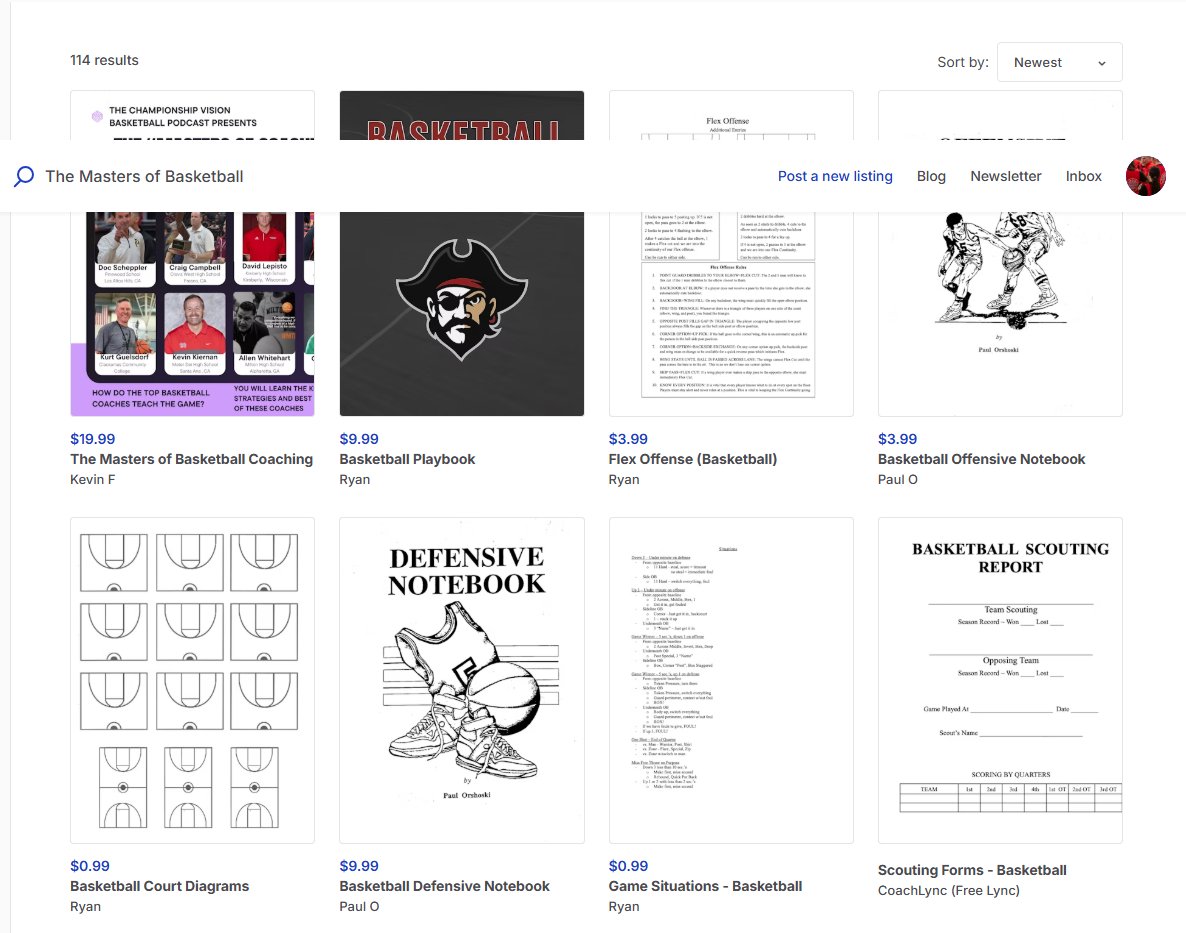The image size is (1186, 933).
Task: Click the search field reading The Masters of Basketball
Action: (144, 176)
